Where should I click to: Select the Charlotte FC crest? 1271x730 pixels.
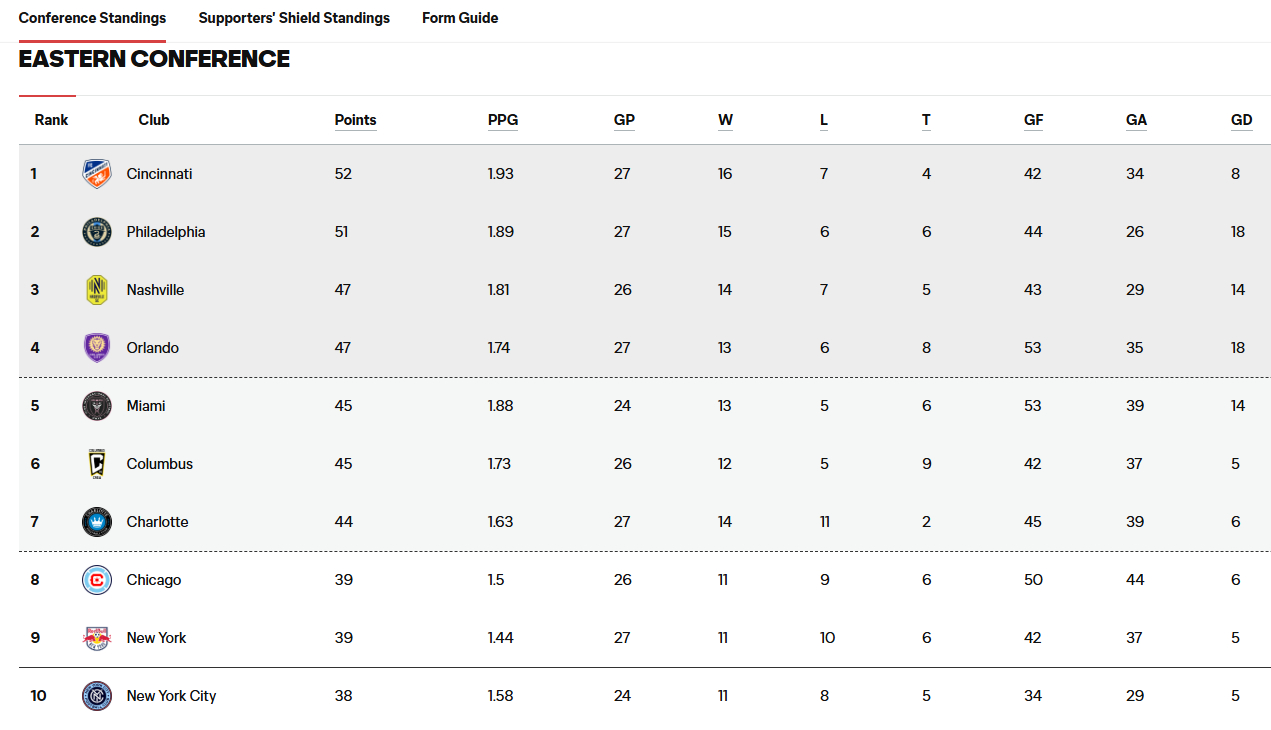pyautogui.click(x=97, y=522)
